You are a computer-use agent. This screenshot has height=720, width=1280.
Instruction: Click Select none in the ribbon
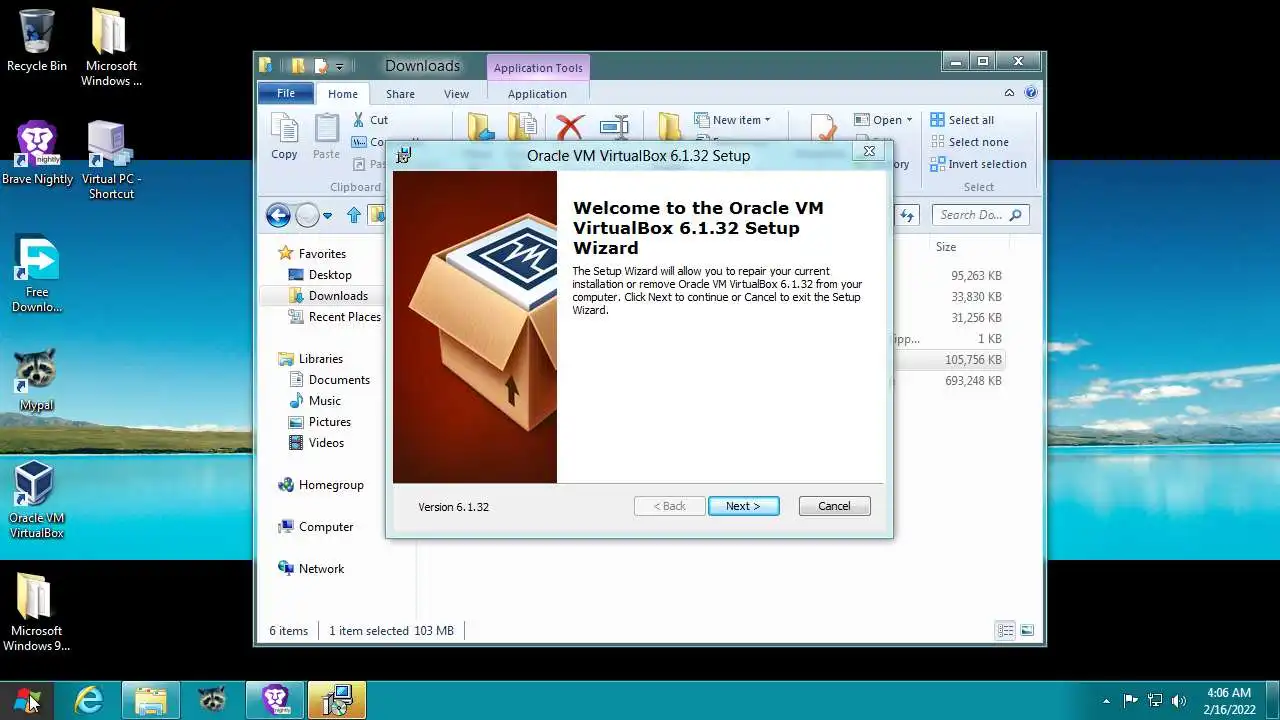(x=969, y=142)
